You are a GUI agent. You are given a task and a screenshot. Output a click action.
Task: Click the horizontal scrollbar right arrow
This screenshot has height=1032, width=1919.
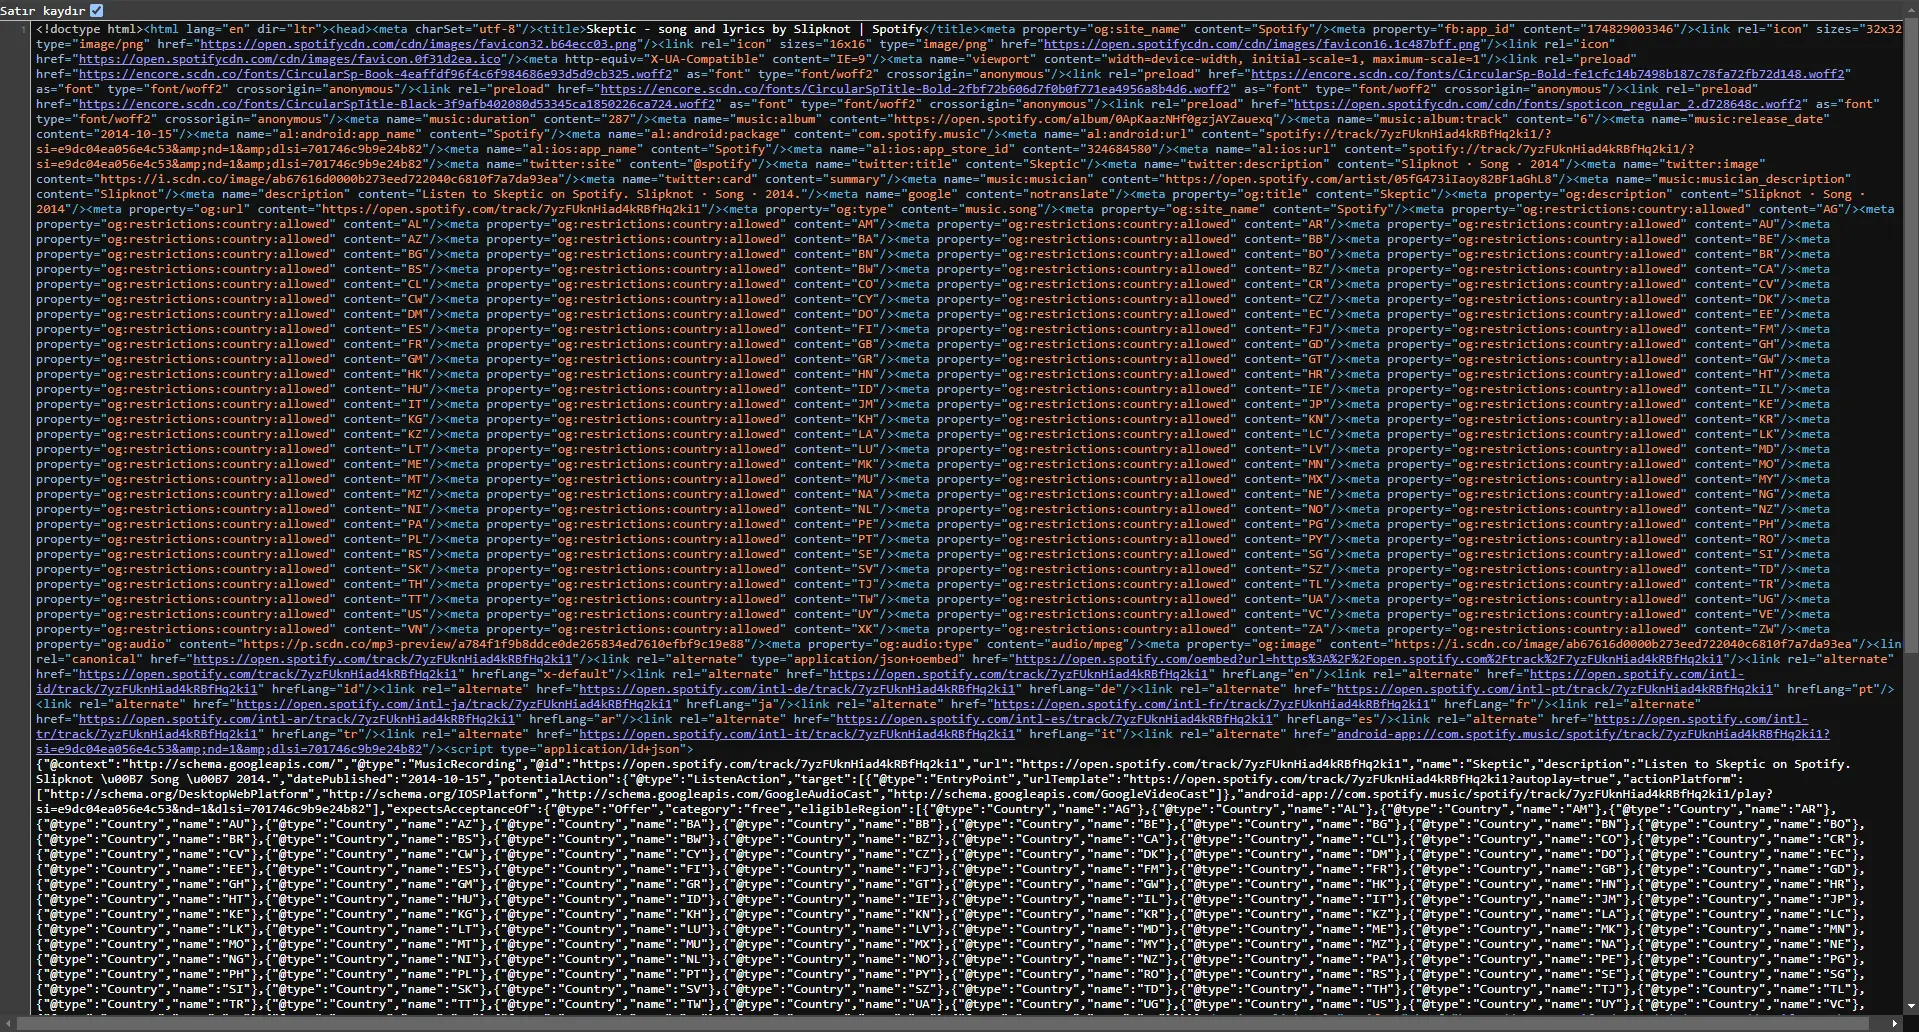[x=1896, y=1024]
